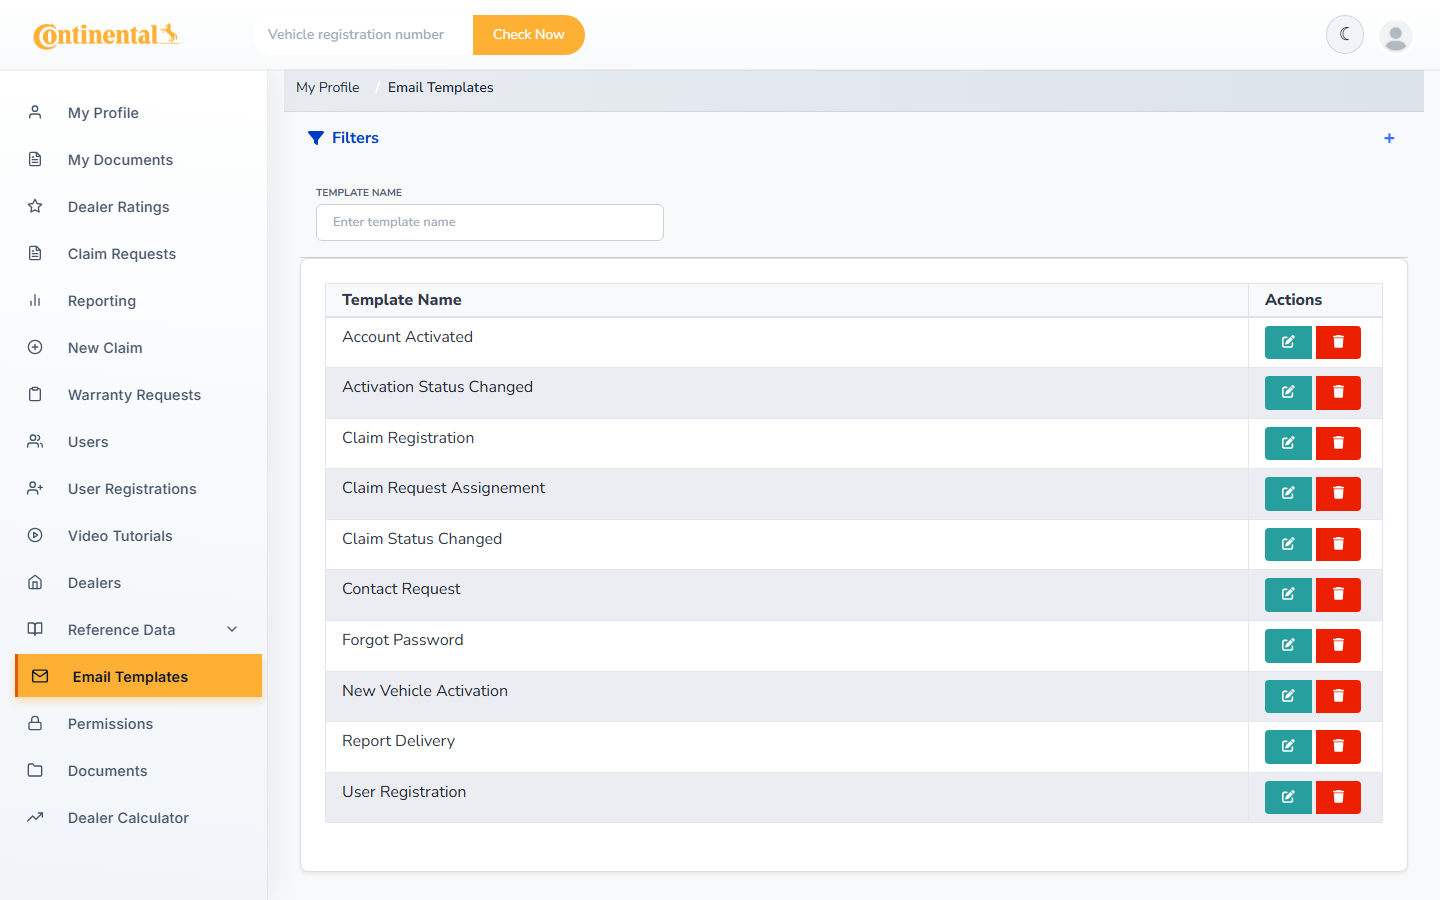Go to User Registrations

[x=134, y=489]
